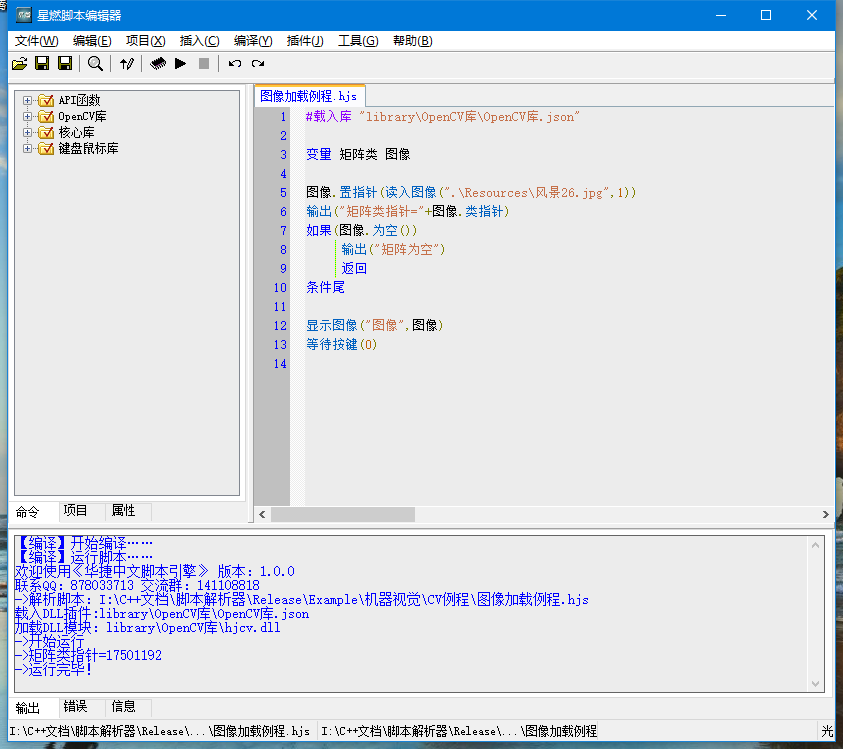Expand the 核心库 tree node

[27, 133]
